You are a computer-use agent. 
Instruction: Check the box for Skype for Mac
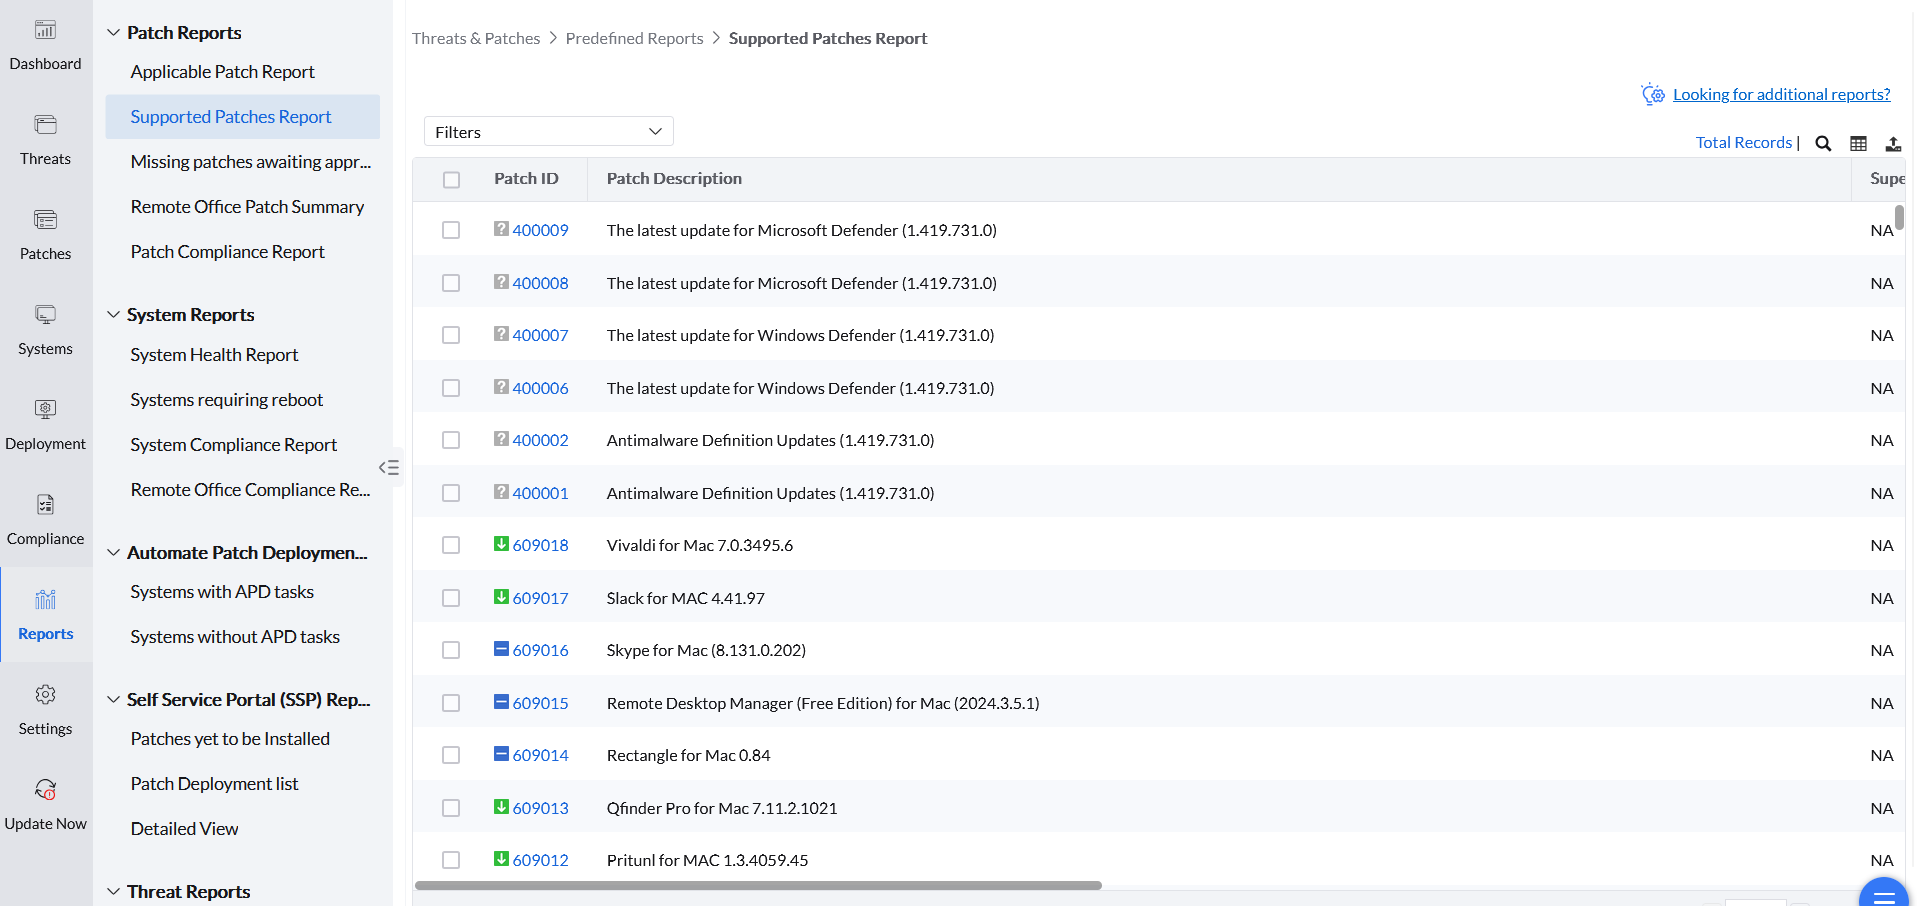[x=451, y=650]
